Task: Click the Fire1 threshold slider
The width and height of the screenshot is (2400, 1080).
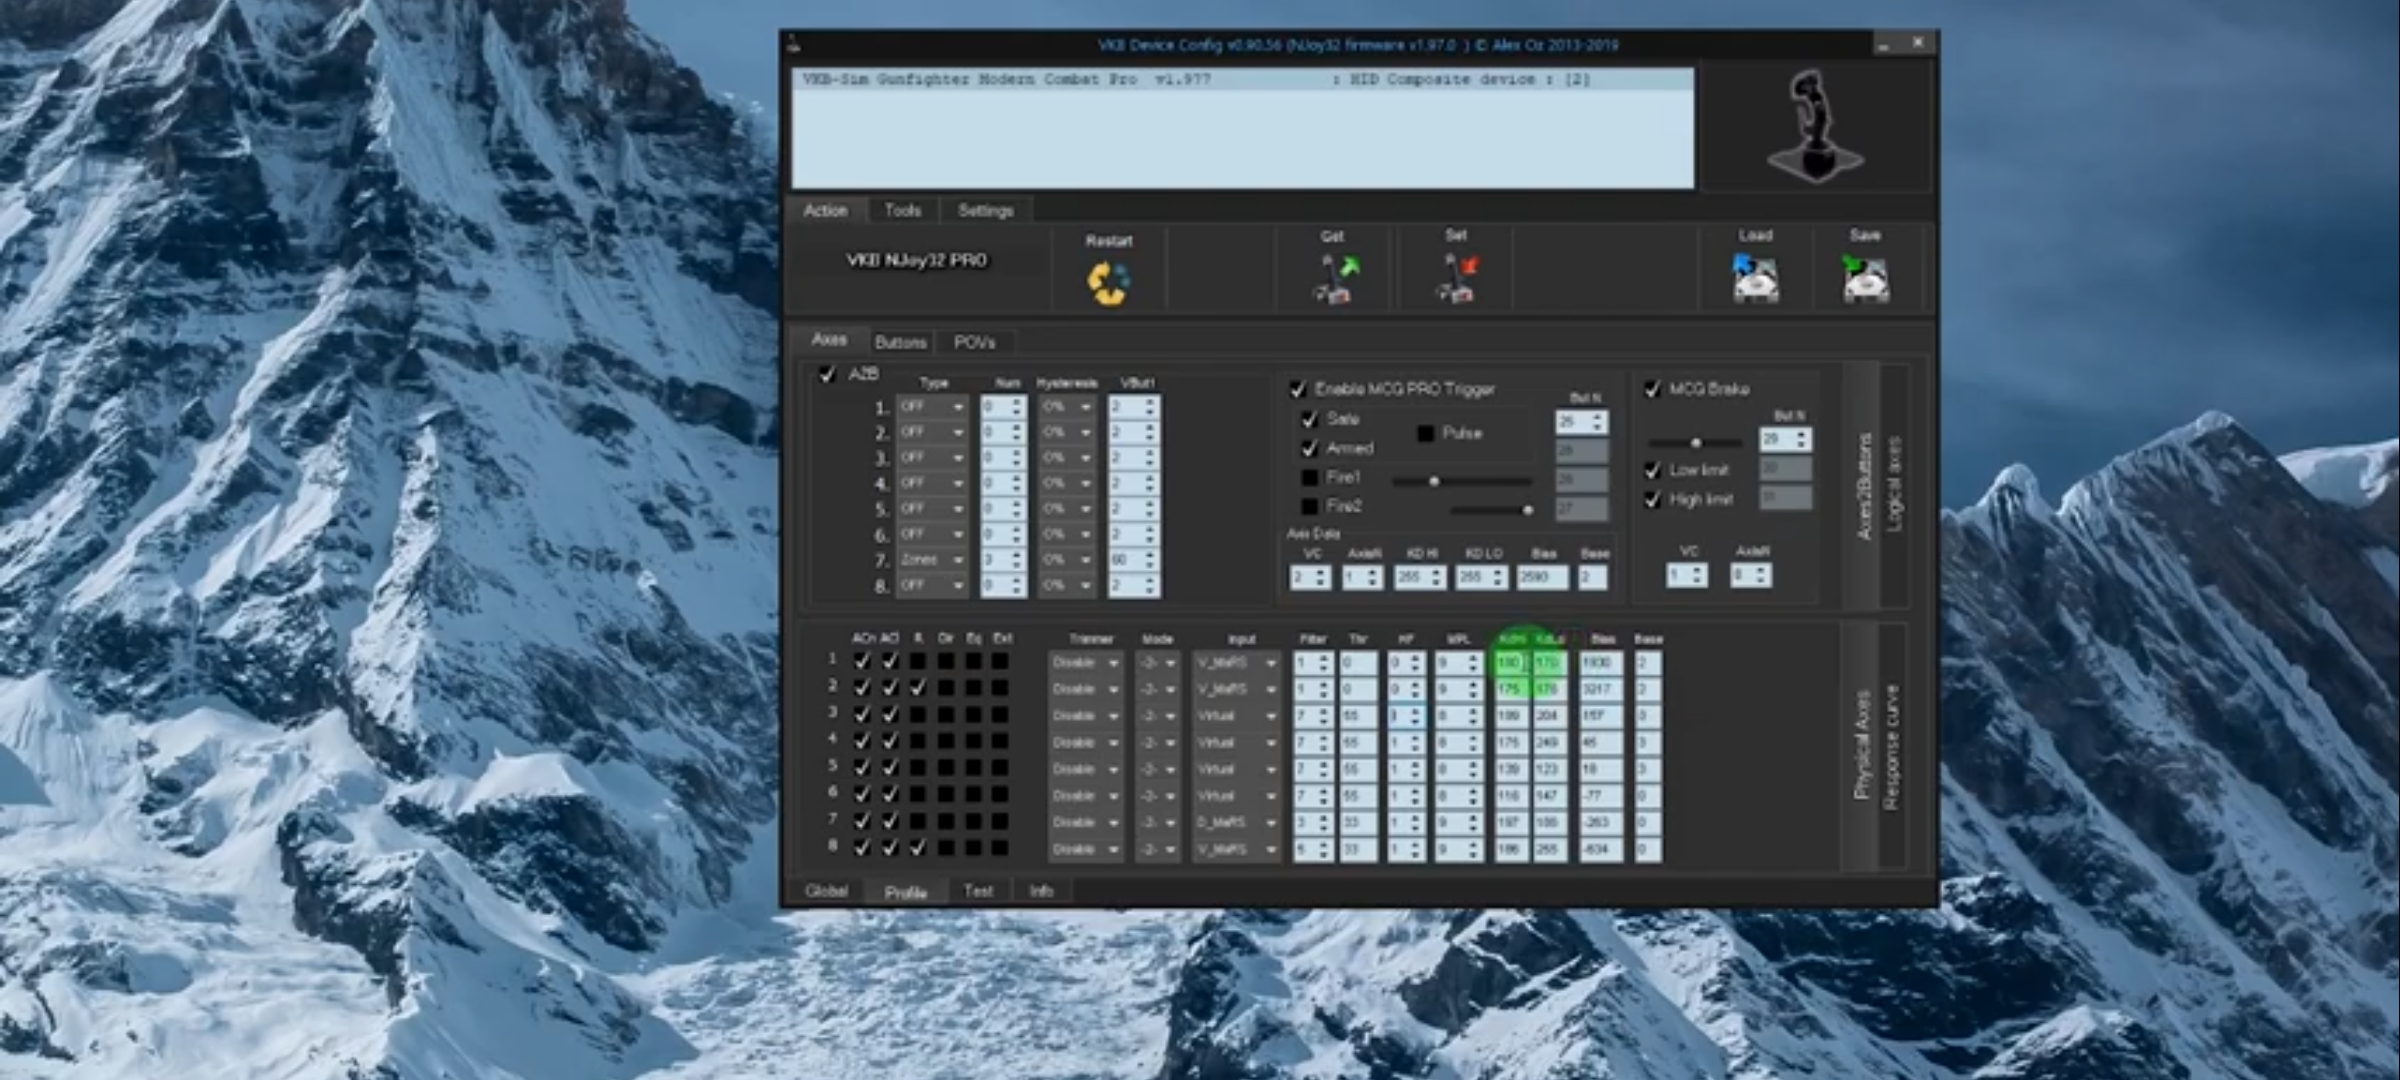Action: 1434,481
